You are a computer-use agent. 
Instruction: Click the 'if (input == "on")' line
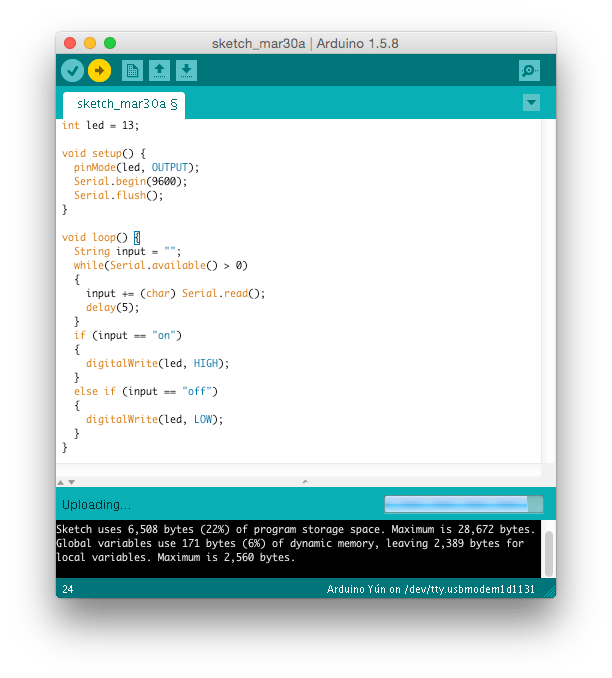pyautogui.click(x=128, y=335)
